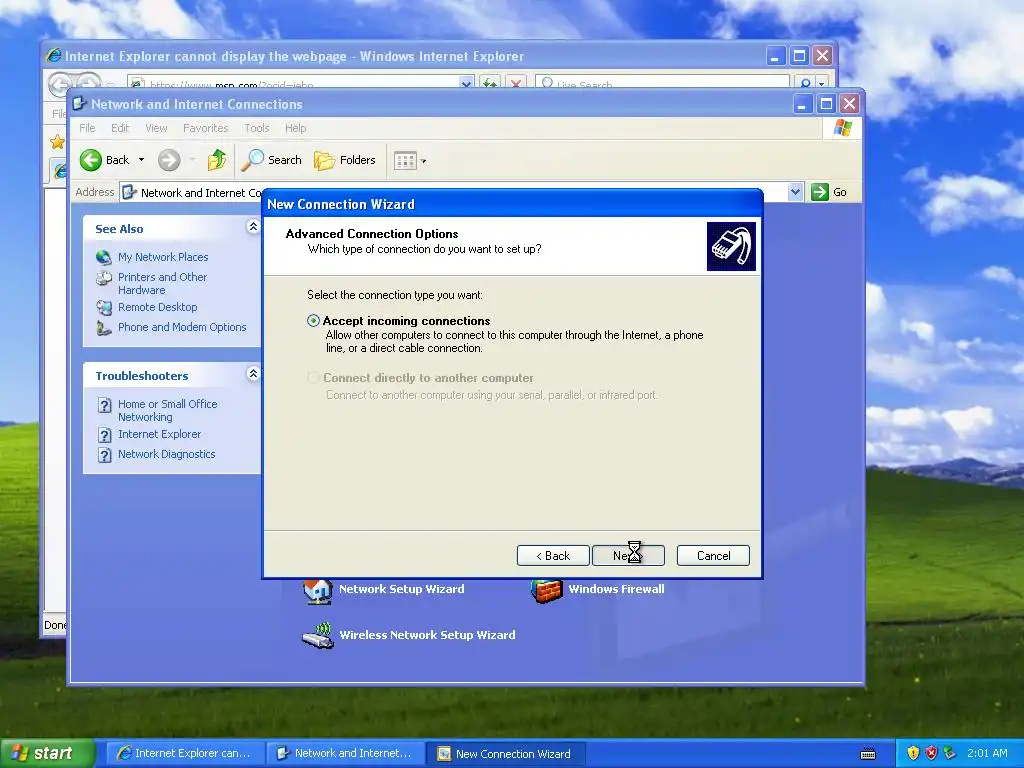Image resolution: width=1024 pixels, height=768 pixels.
Task: Open Phone and Modem Options link
Action: (x=182, y=327)
